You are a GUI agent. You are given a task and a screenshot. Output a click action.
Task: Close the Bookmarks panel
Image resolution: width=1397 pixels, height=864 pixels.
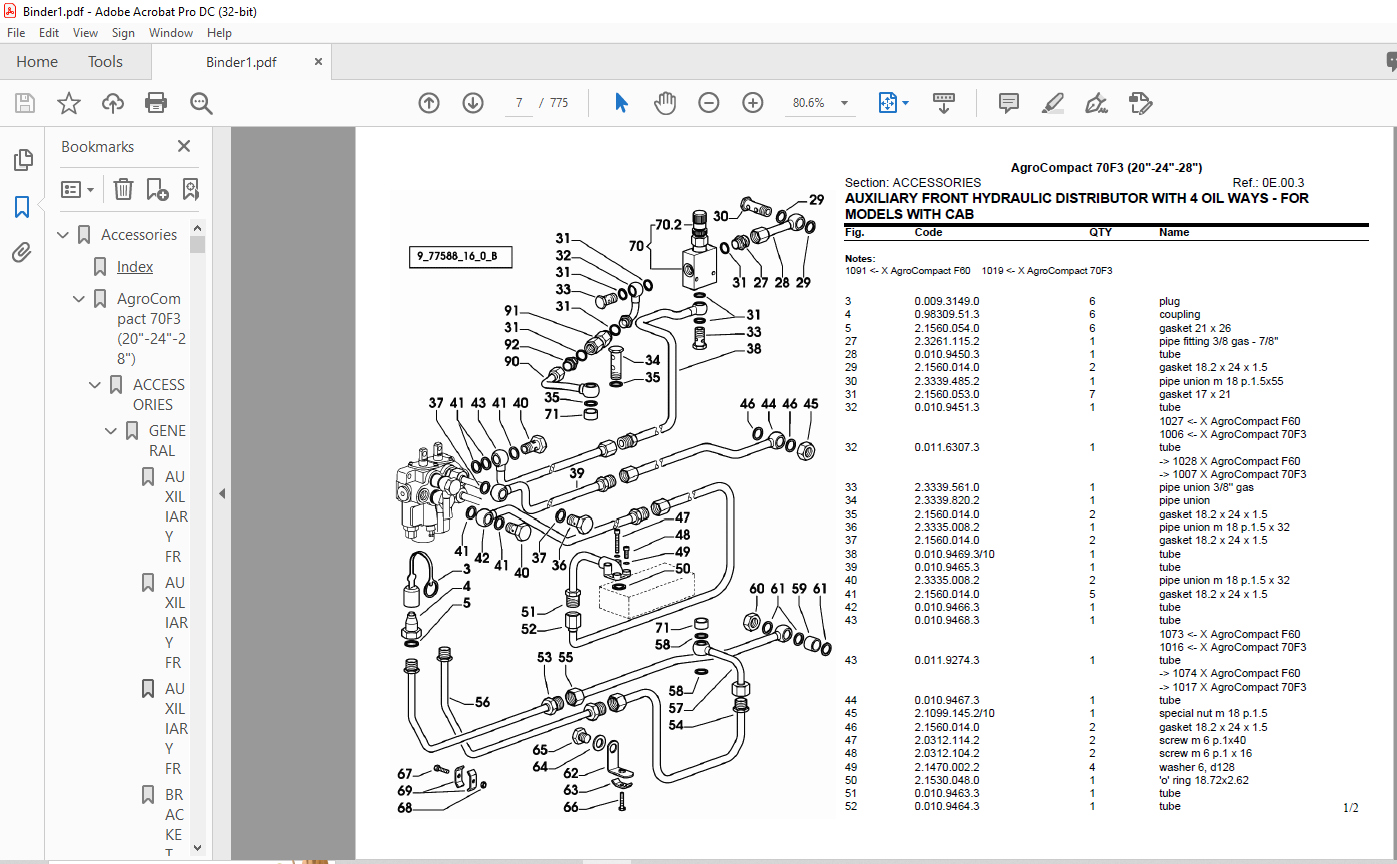pos(184,146)
